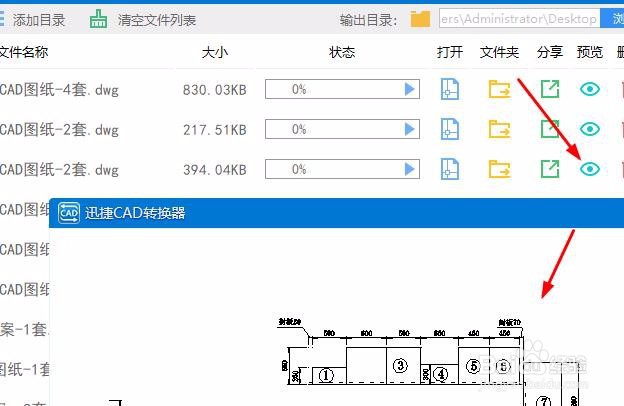Viewport: 624px width, 406px height.
Task: Preview the 394.04KB file with the eye icon
Action: [590, 169]
